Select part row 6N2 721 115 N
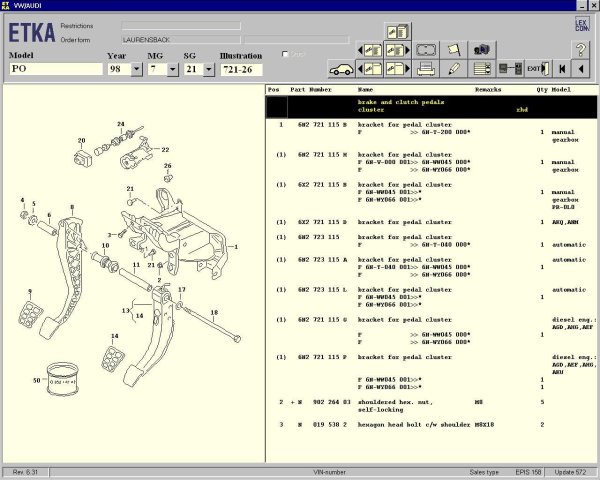 pos(431,162)
